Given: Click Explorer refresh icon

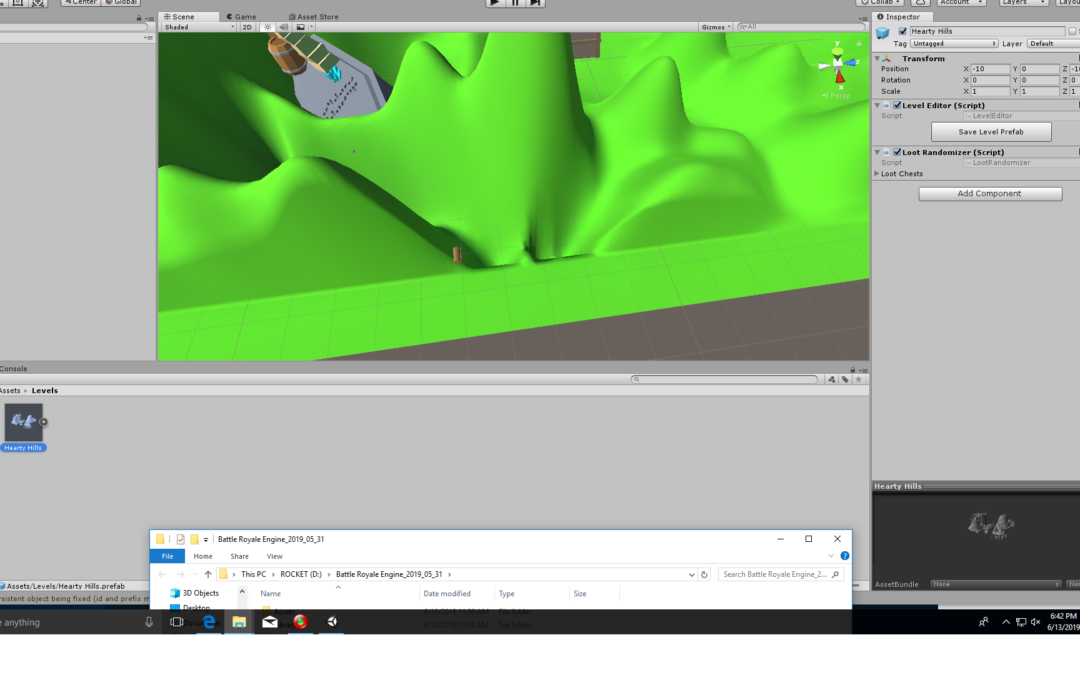Looking at the screenshot, I should (704, 574).
